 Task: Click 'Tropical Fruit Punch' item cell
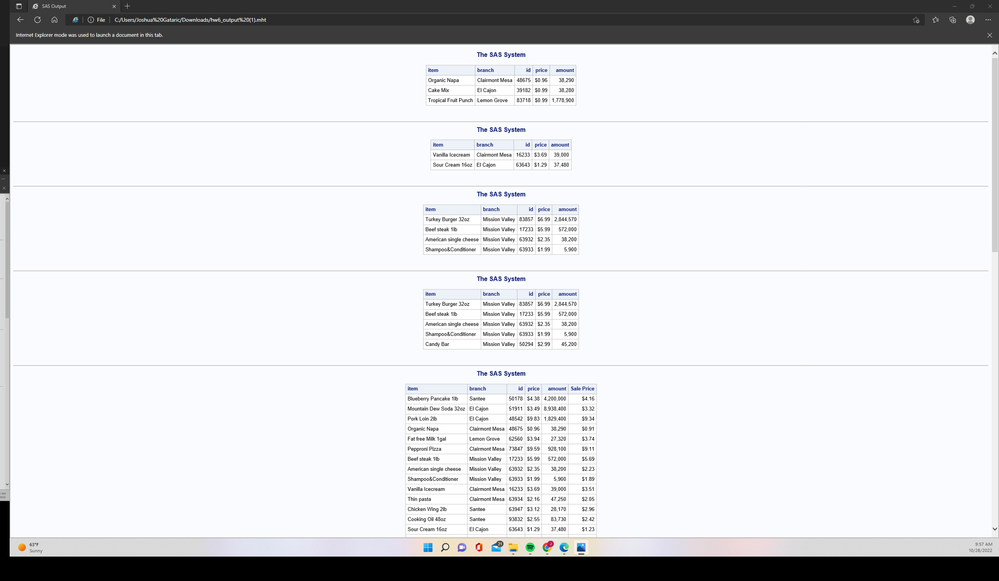(x=450, y=100)
